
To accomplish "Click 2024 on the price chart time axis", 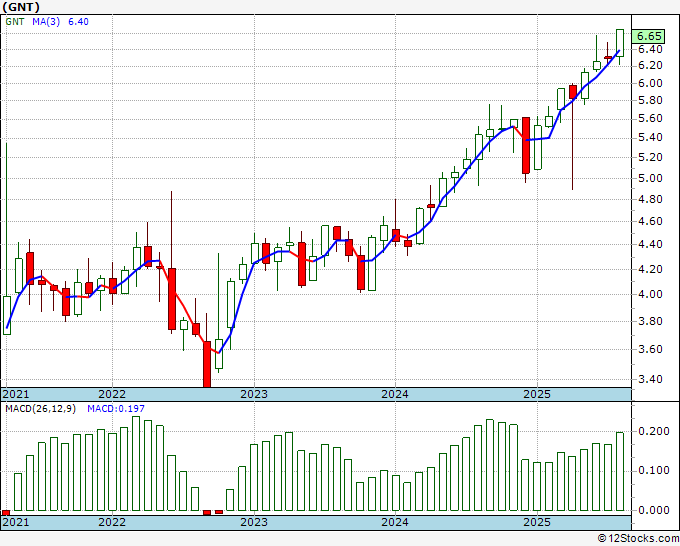I will pos(395,394).
